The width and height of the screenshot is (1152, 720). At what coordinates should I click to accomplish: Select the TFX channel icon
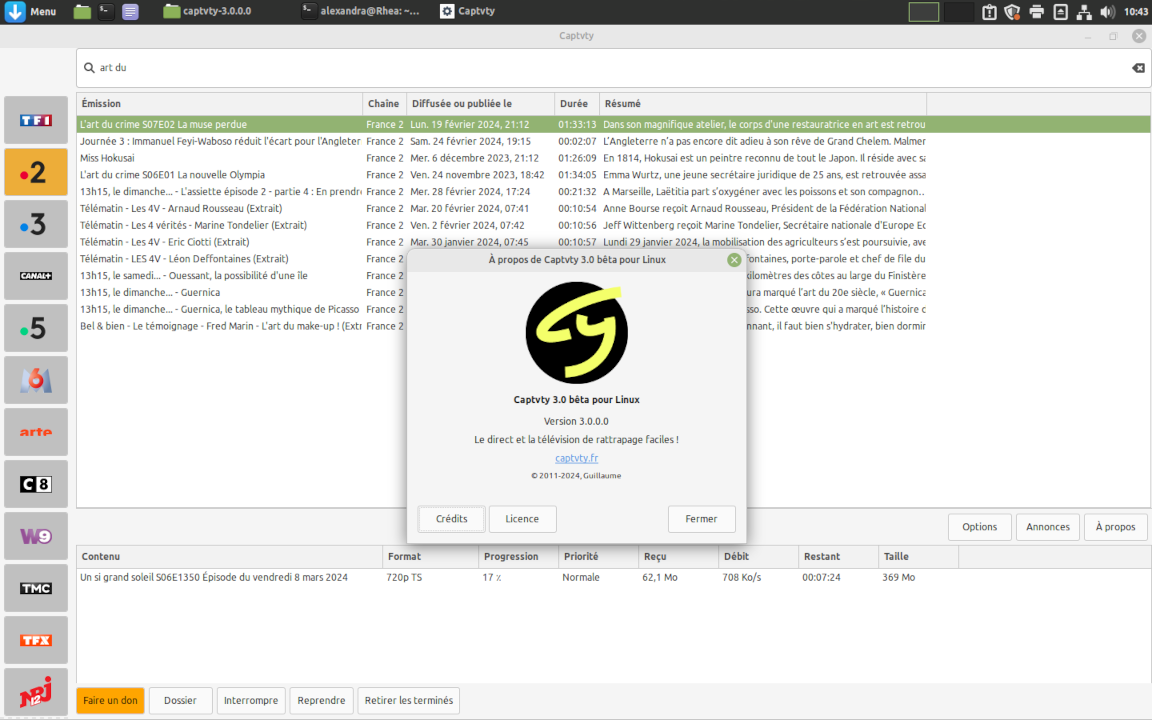[36, 640]
